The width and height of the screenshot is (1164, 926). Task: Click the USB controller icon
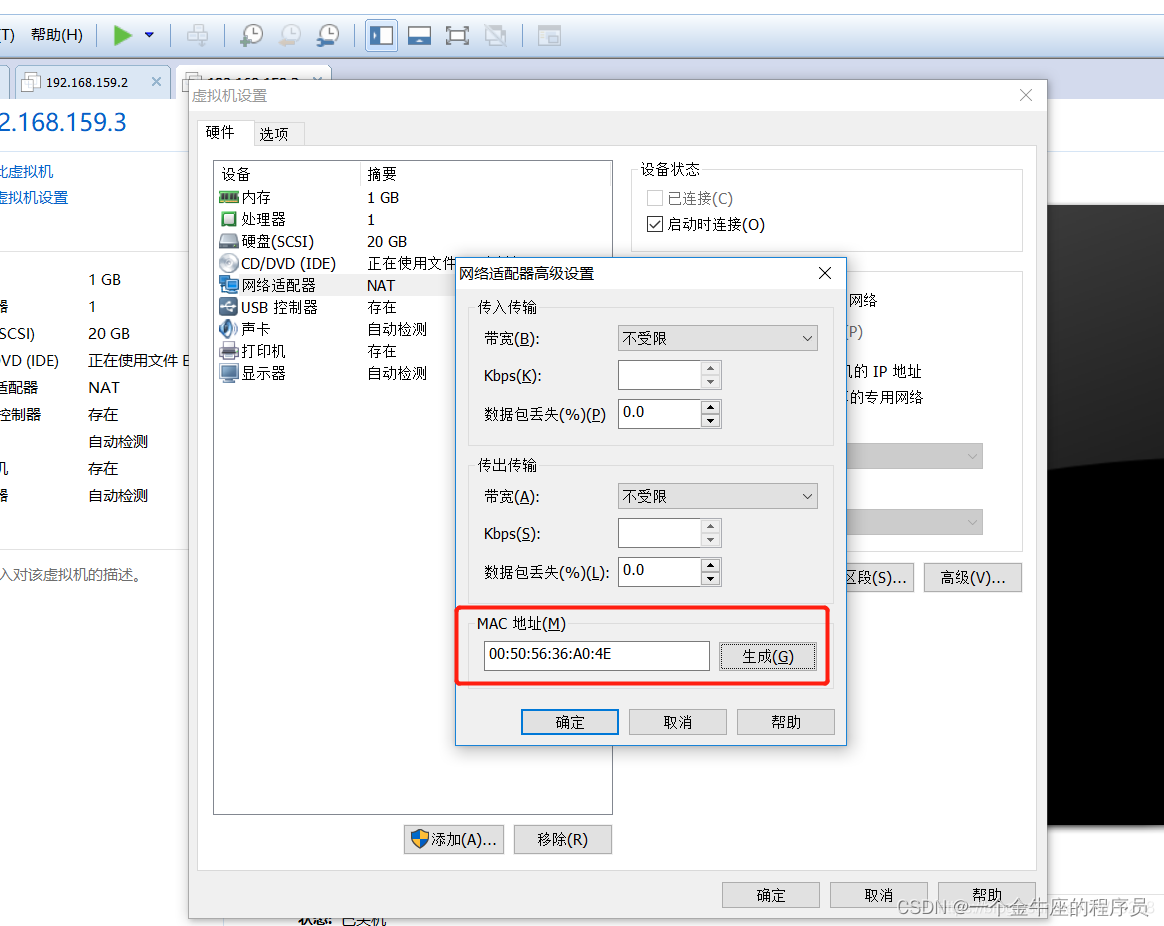click(x=229, y=307)
